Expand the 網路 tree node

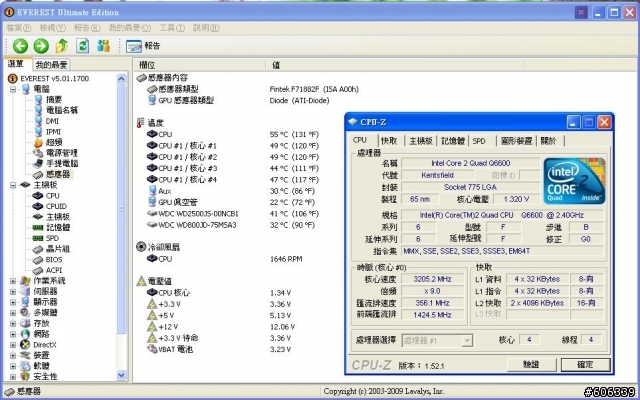(x=13, y=334)
